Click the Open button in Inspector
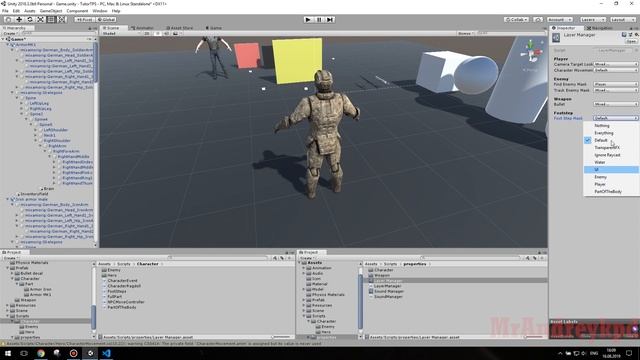The height and width of the screenshot is (360, 640). tap(631, 41)
